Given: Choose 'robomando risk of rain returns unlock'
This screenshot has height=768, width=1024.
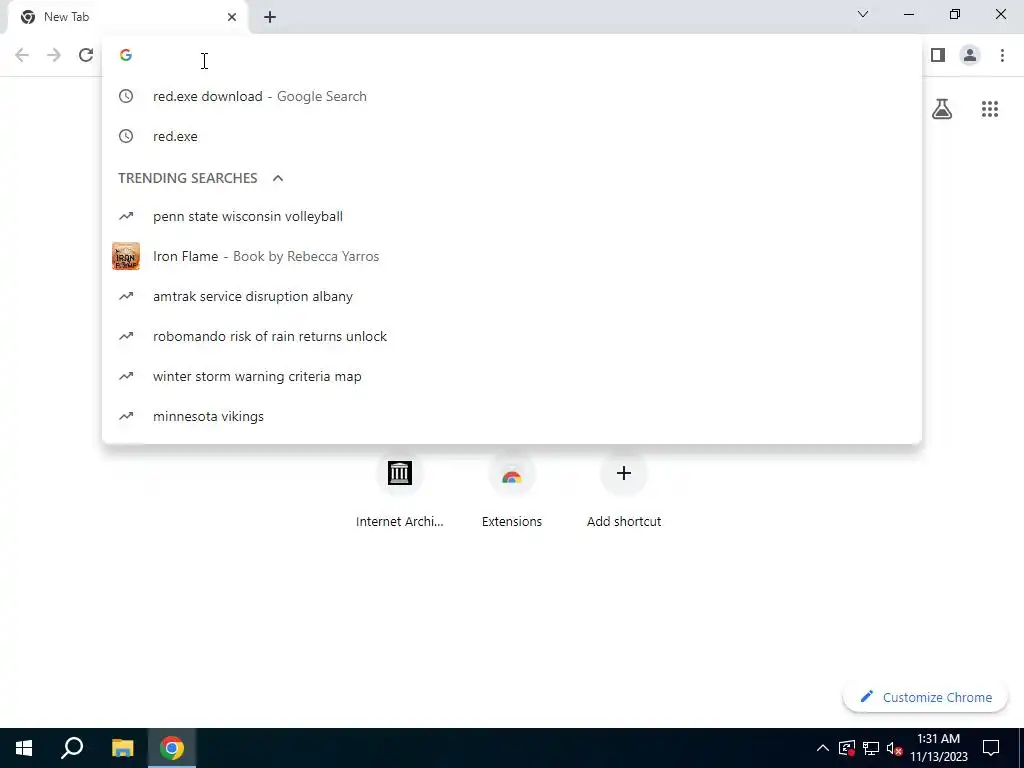Looking at the screenshot, I should (x=512, y=336).
